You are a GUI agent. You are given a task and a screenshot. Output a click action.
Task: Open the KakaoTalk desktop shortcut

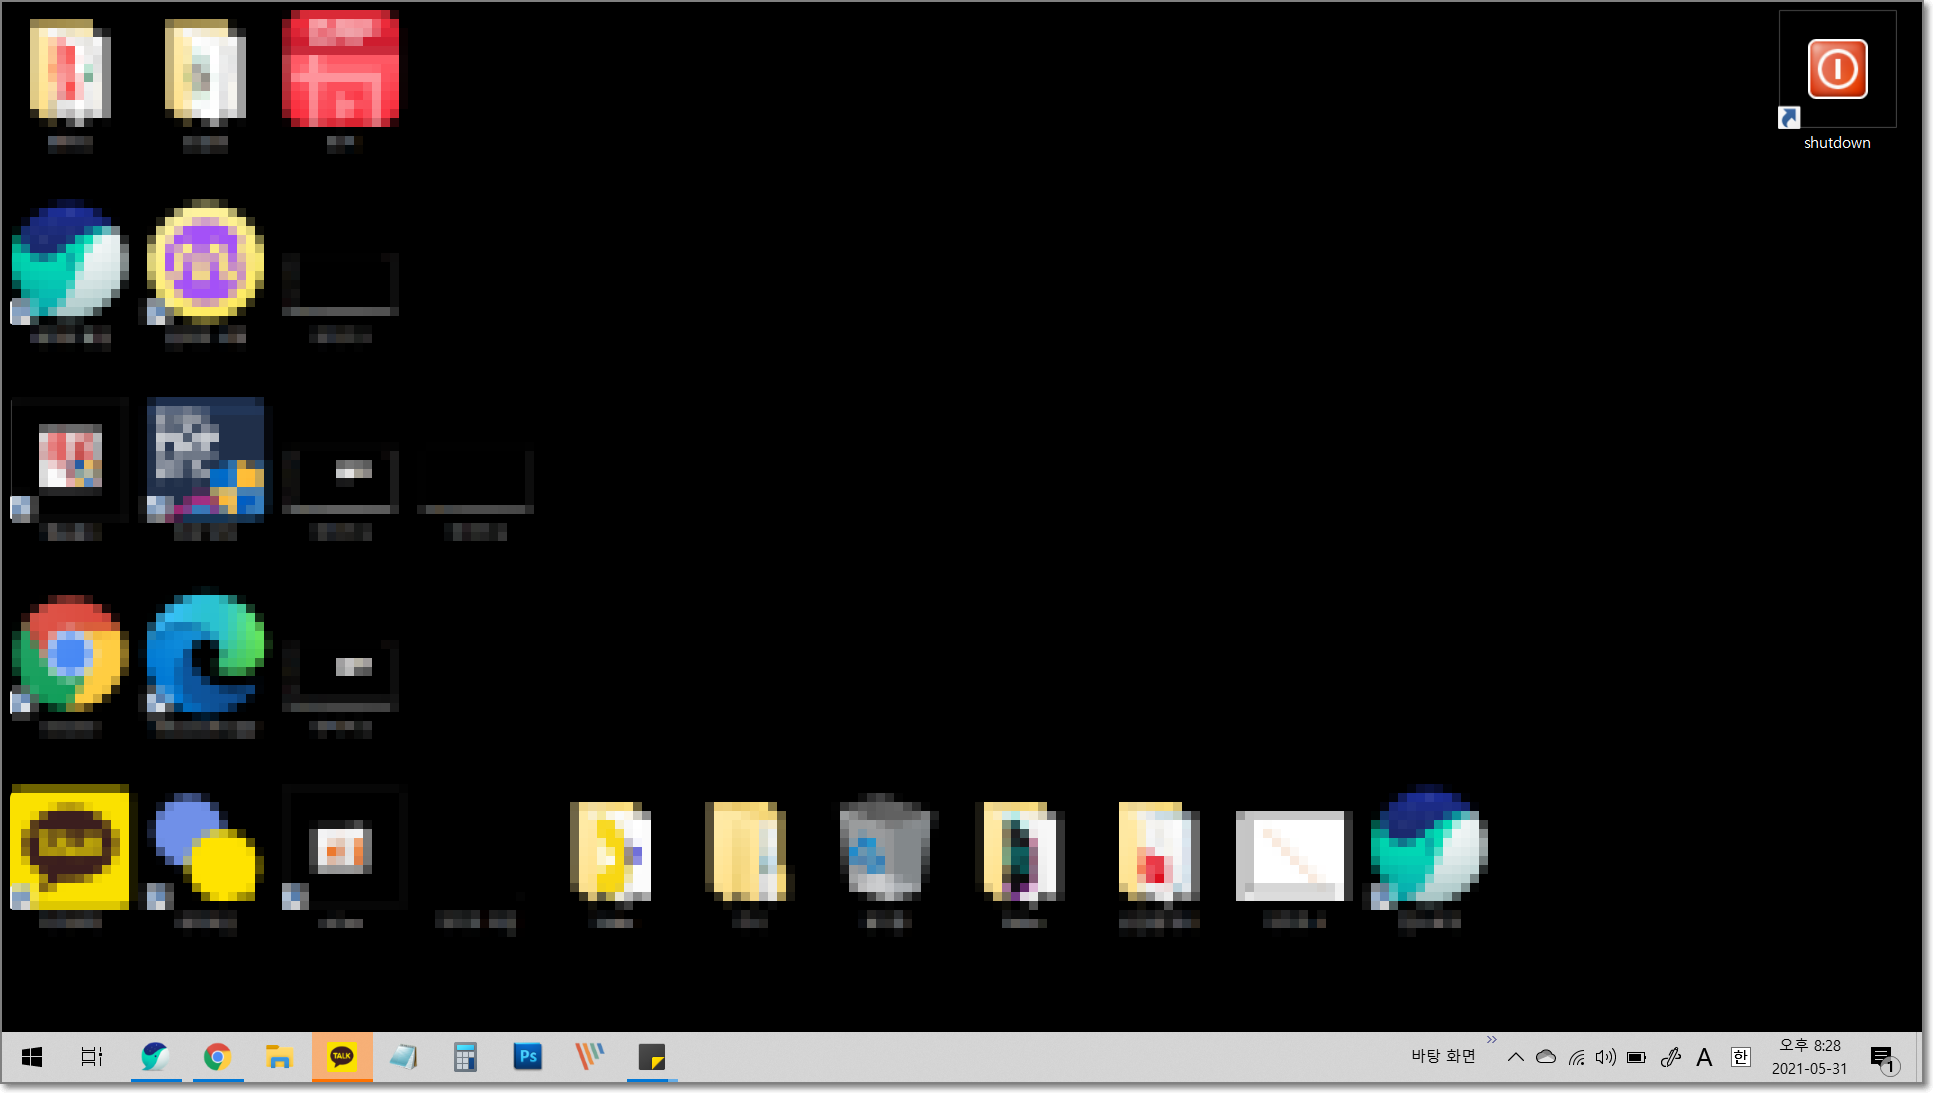[69, 848]
